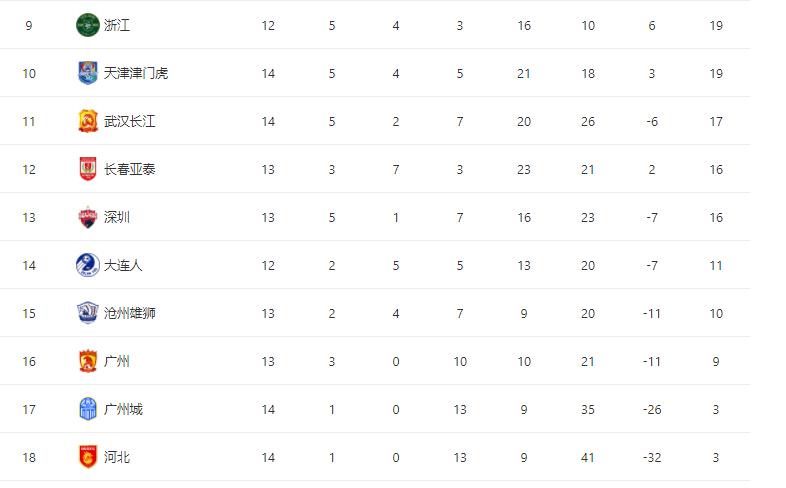Click the Tianjin Jinmen Tiger (天津津门虎) crest

coord(88,73)
